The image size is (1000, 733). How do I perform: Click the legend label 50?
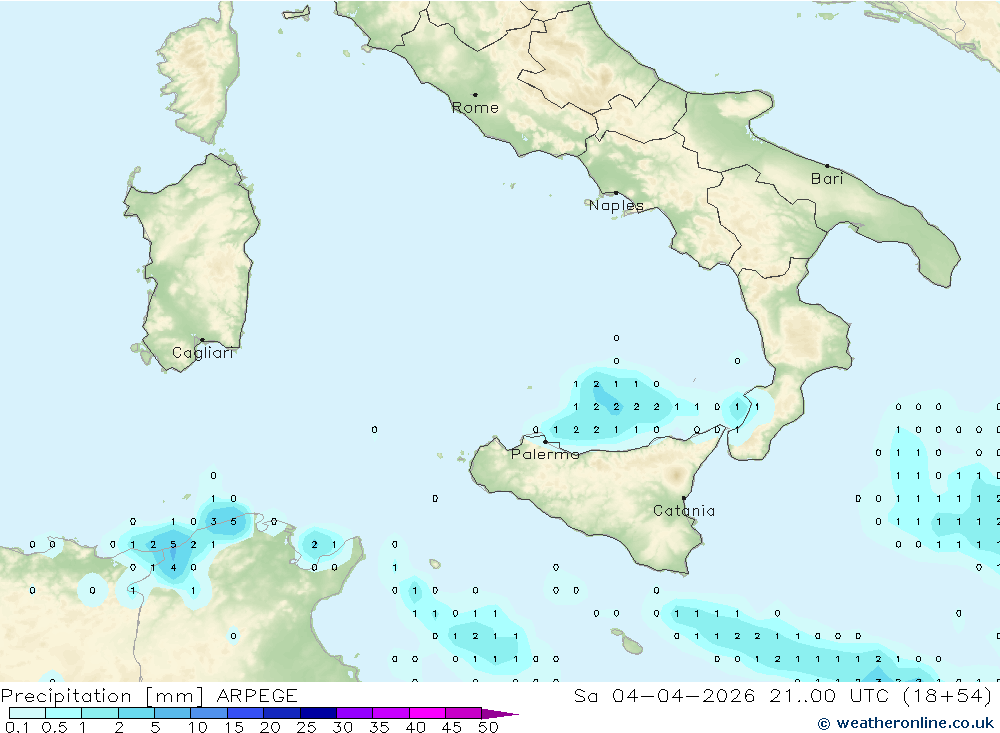(488, 727)
